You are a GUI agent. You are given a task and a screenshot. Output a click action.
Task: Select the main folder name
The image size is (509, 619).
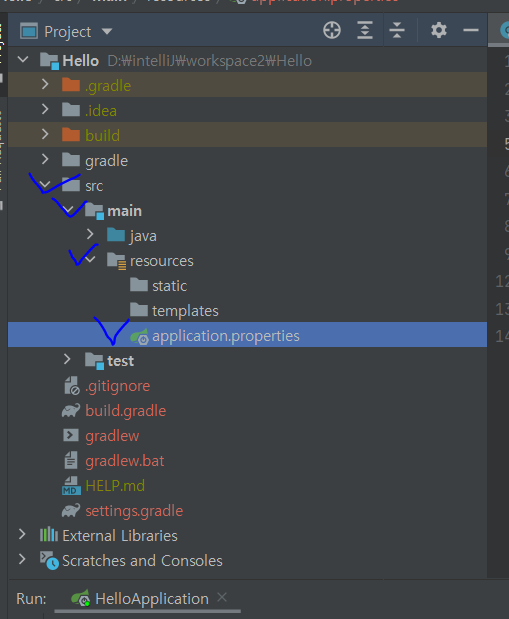point(124,211)
